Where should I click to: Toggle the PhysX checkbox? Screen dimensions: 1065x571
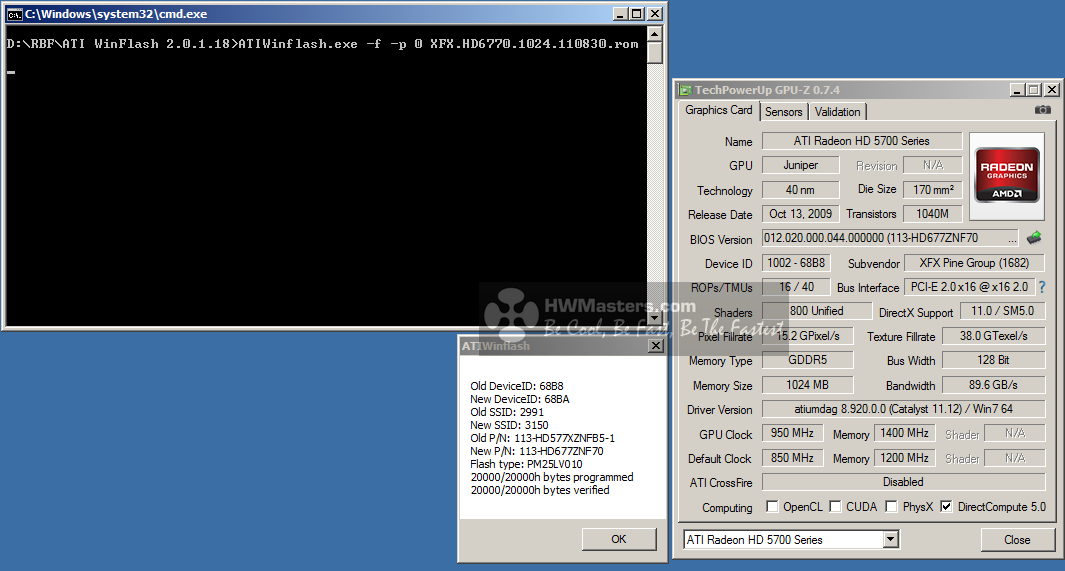891,506
